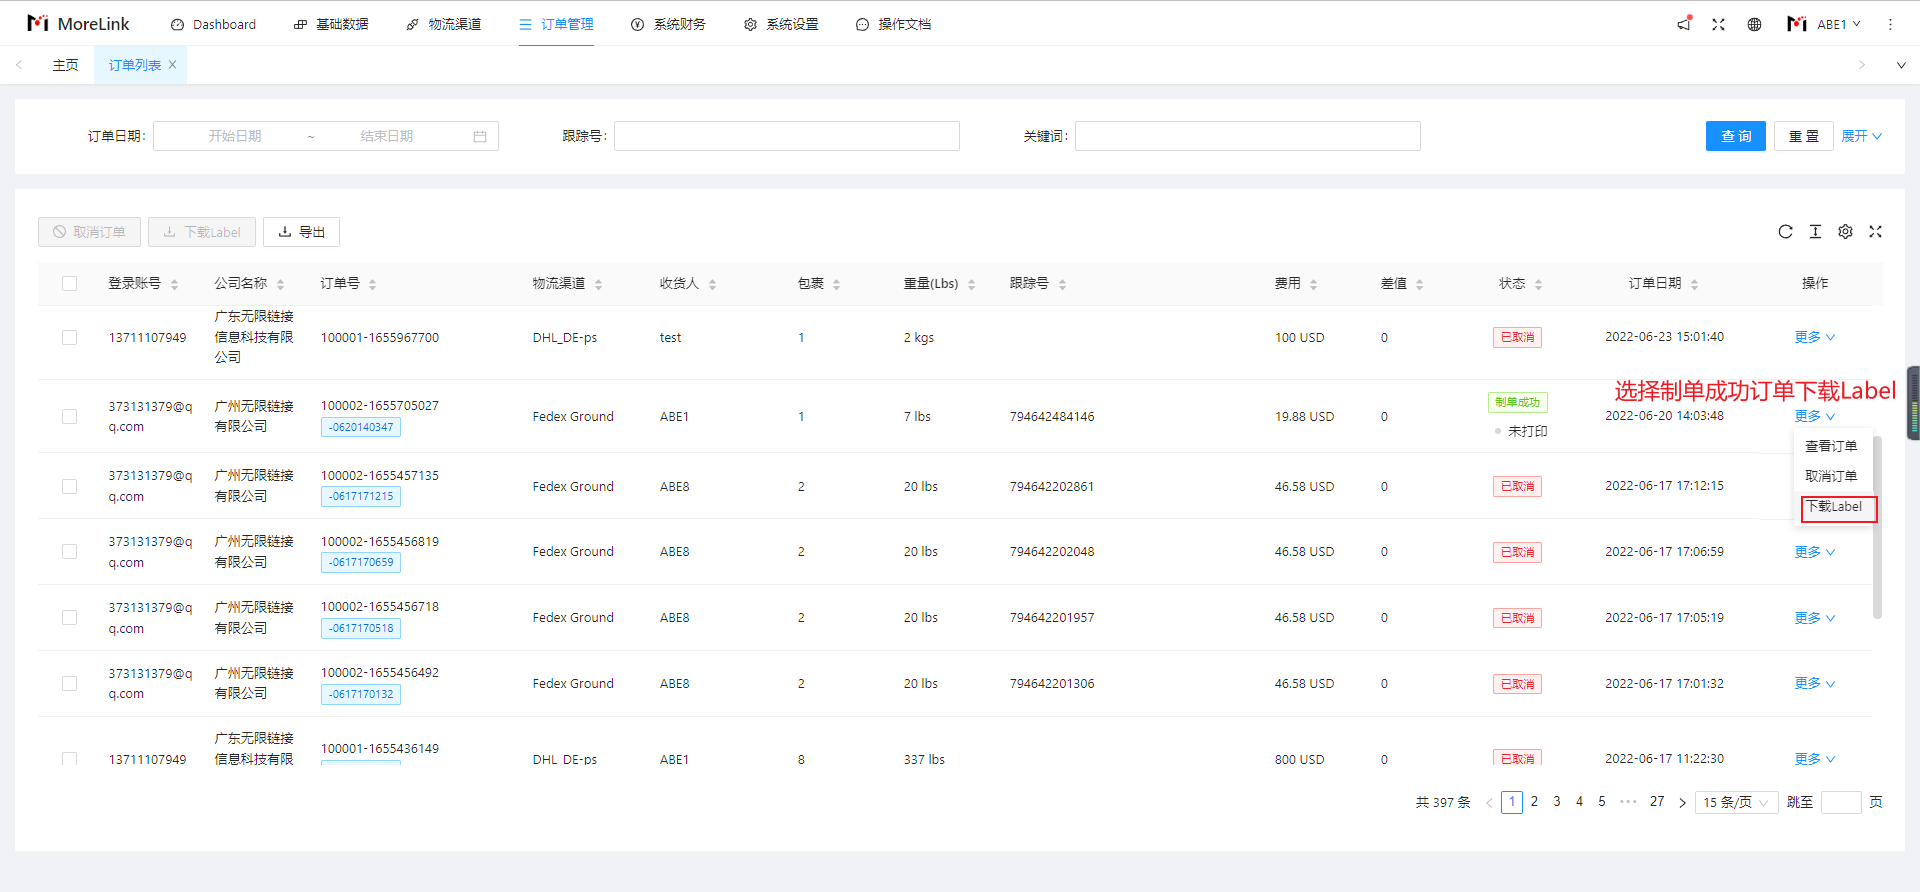Check the row for order 100001-1655967700
Screen dimensions: 1920x892
[x=69, y=338]
